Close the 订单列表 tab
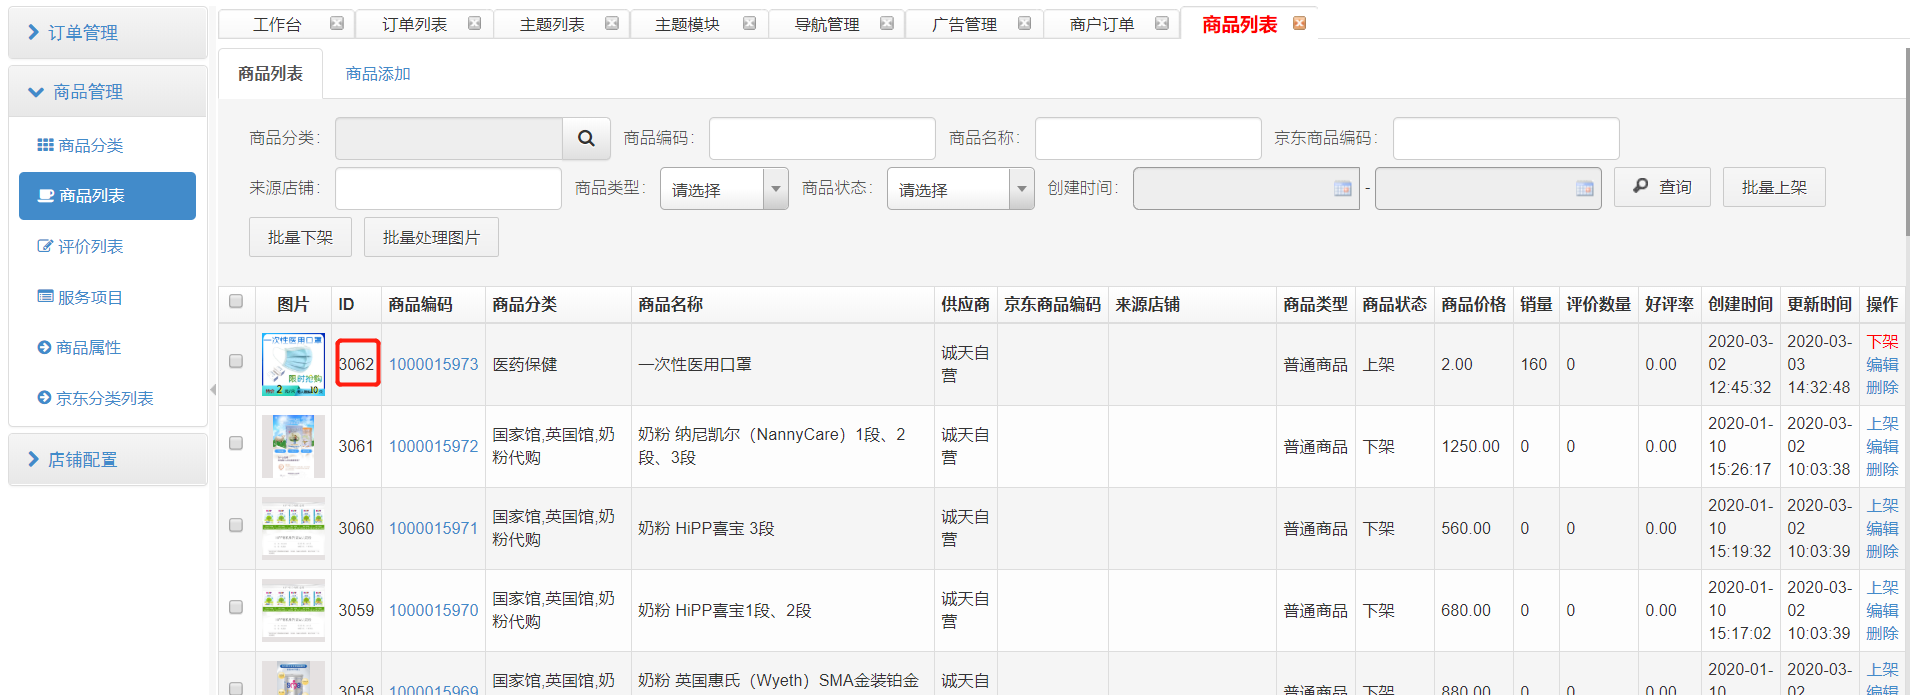This screenshot has height=695, width=1910. (475, 23)
